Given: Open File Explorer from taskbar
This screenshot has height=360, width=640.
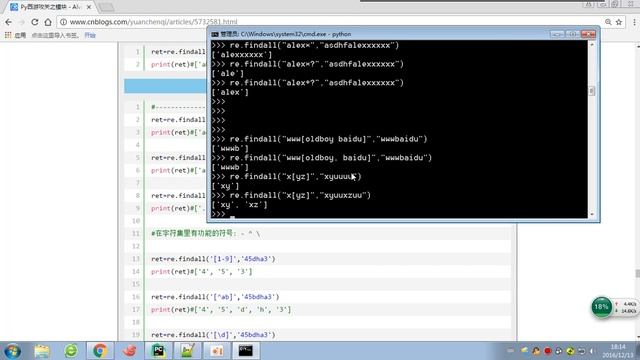Looking at the screenshot, I should point(42,351).
